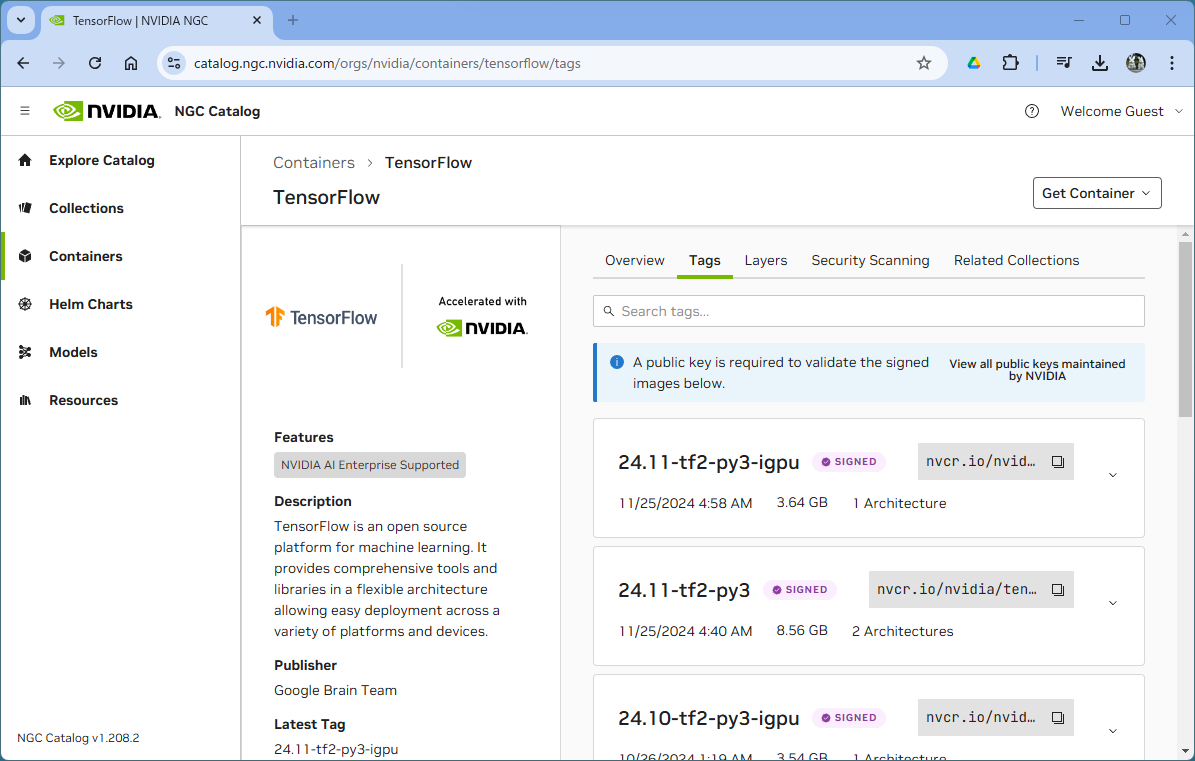The width and height of the screenshot is (1195, 761).
Task: Go to Containers breadcrumb link
Action: (314, 162)
